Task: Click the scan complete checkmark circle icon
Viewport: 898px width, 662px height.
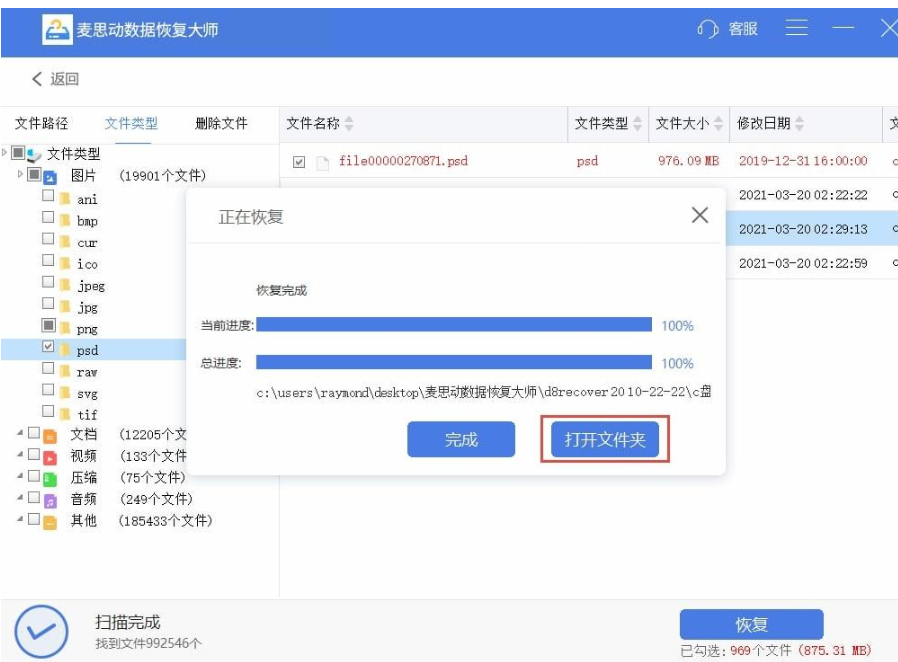Action: [41, 632]
